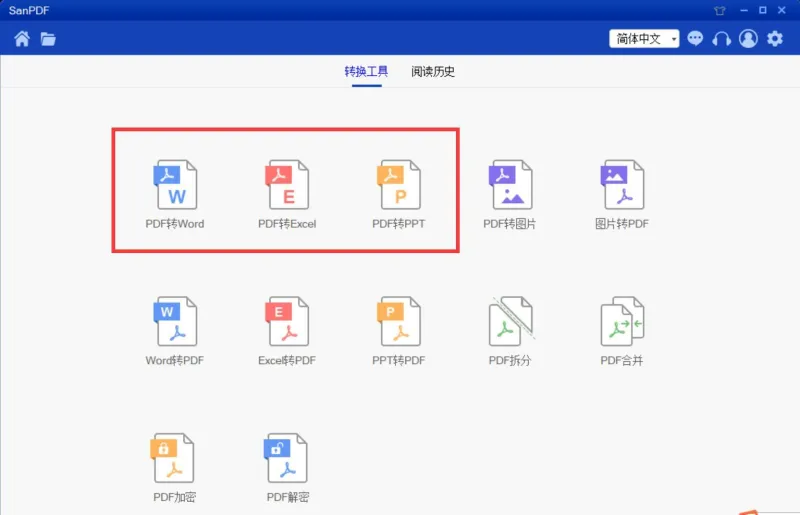
Task: Click the skin shirt icon in title bar
Action: point(720,10)
